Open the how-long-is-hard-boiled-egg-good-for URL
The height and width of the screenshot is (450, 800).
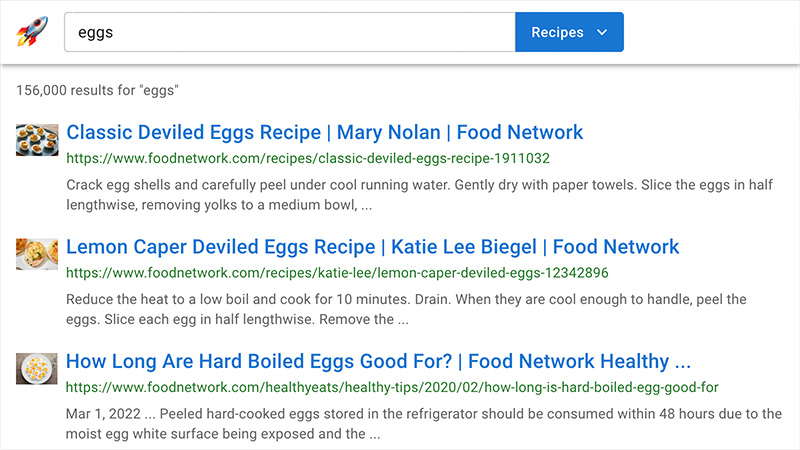392,387
